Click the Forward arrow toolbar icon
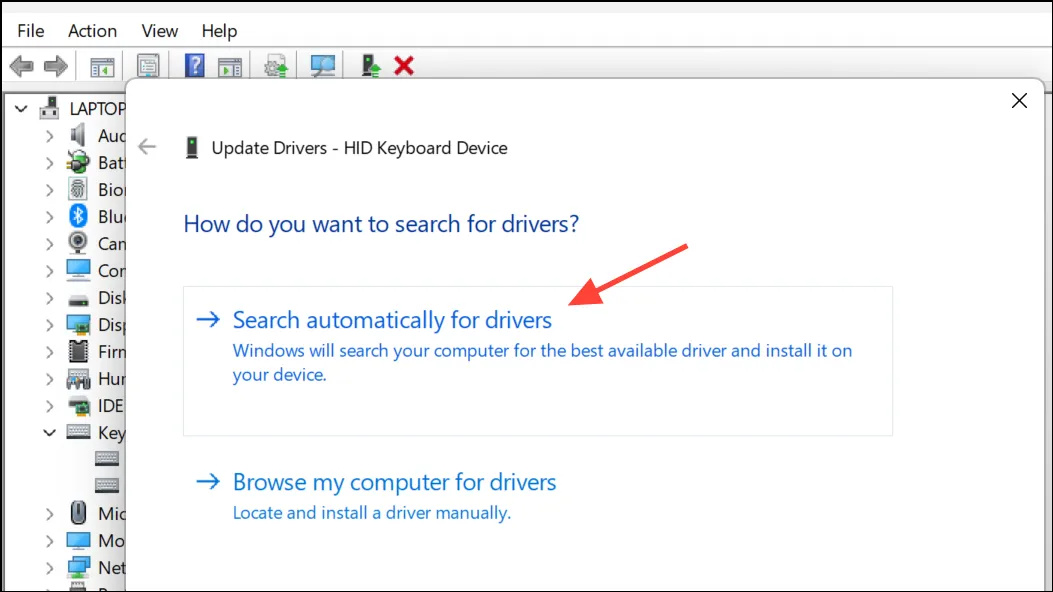This screenshot has height=592, width=1053. (56, 66)
